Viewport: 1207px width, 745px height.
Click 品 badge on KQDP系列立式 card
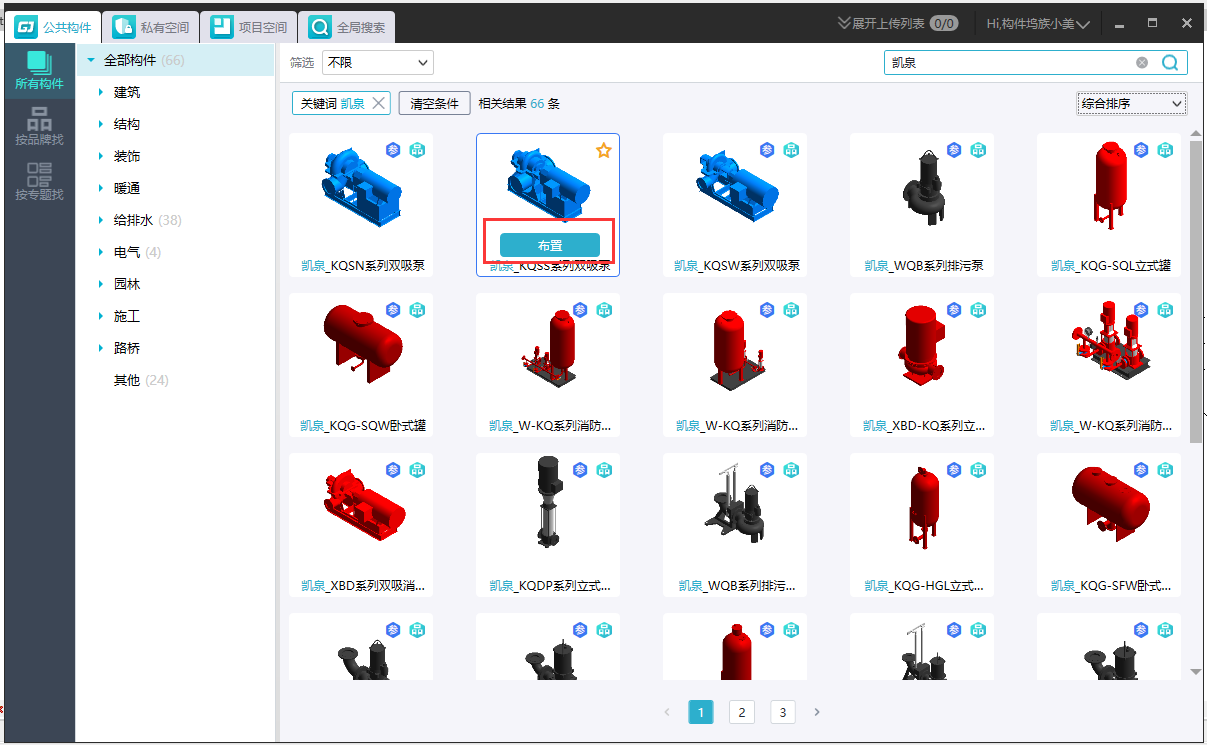pos(605,470)
